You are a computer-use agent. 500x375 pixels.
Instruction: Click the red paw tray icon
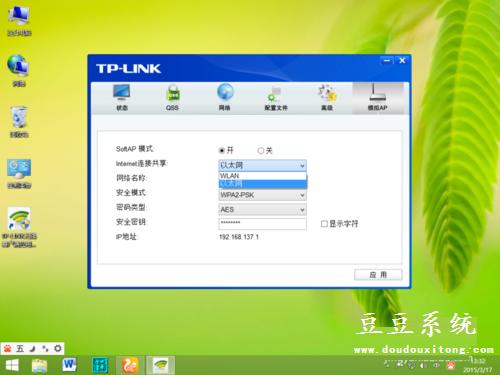451,366
